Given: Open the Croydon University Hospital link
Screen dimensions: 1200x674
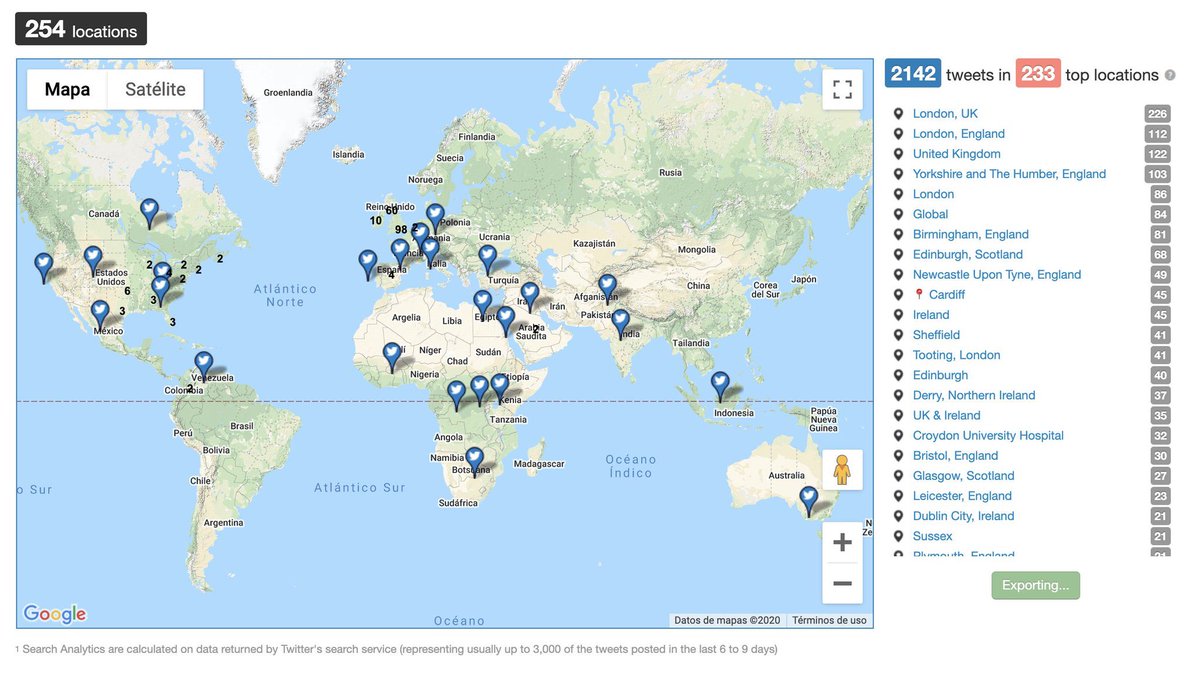Looking at the screenshot, I should (988, 435).
